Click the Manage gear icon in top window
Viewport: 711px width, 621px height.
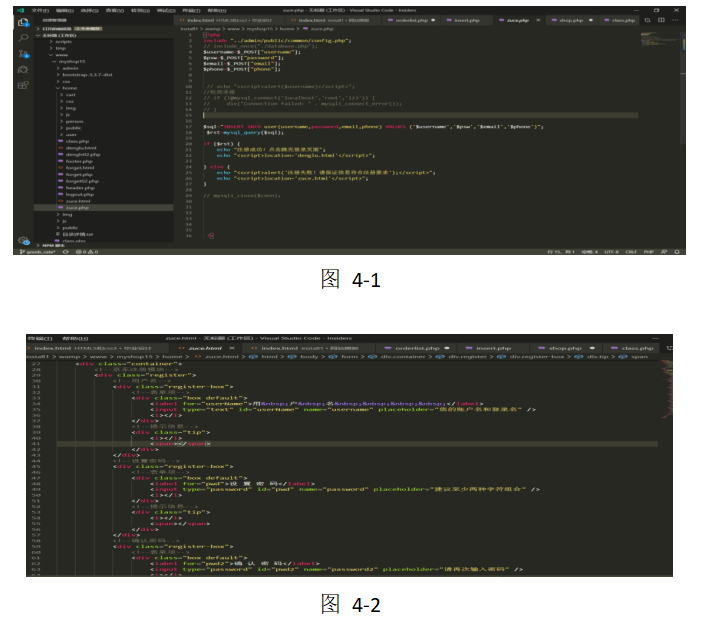[23, 240]
